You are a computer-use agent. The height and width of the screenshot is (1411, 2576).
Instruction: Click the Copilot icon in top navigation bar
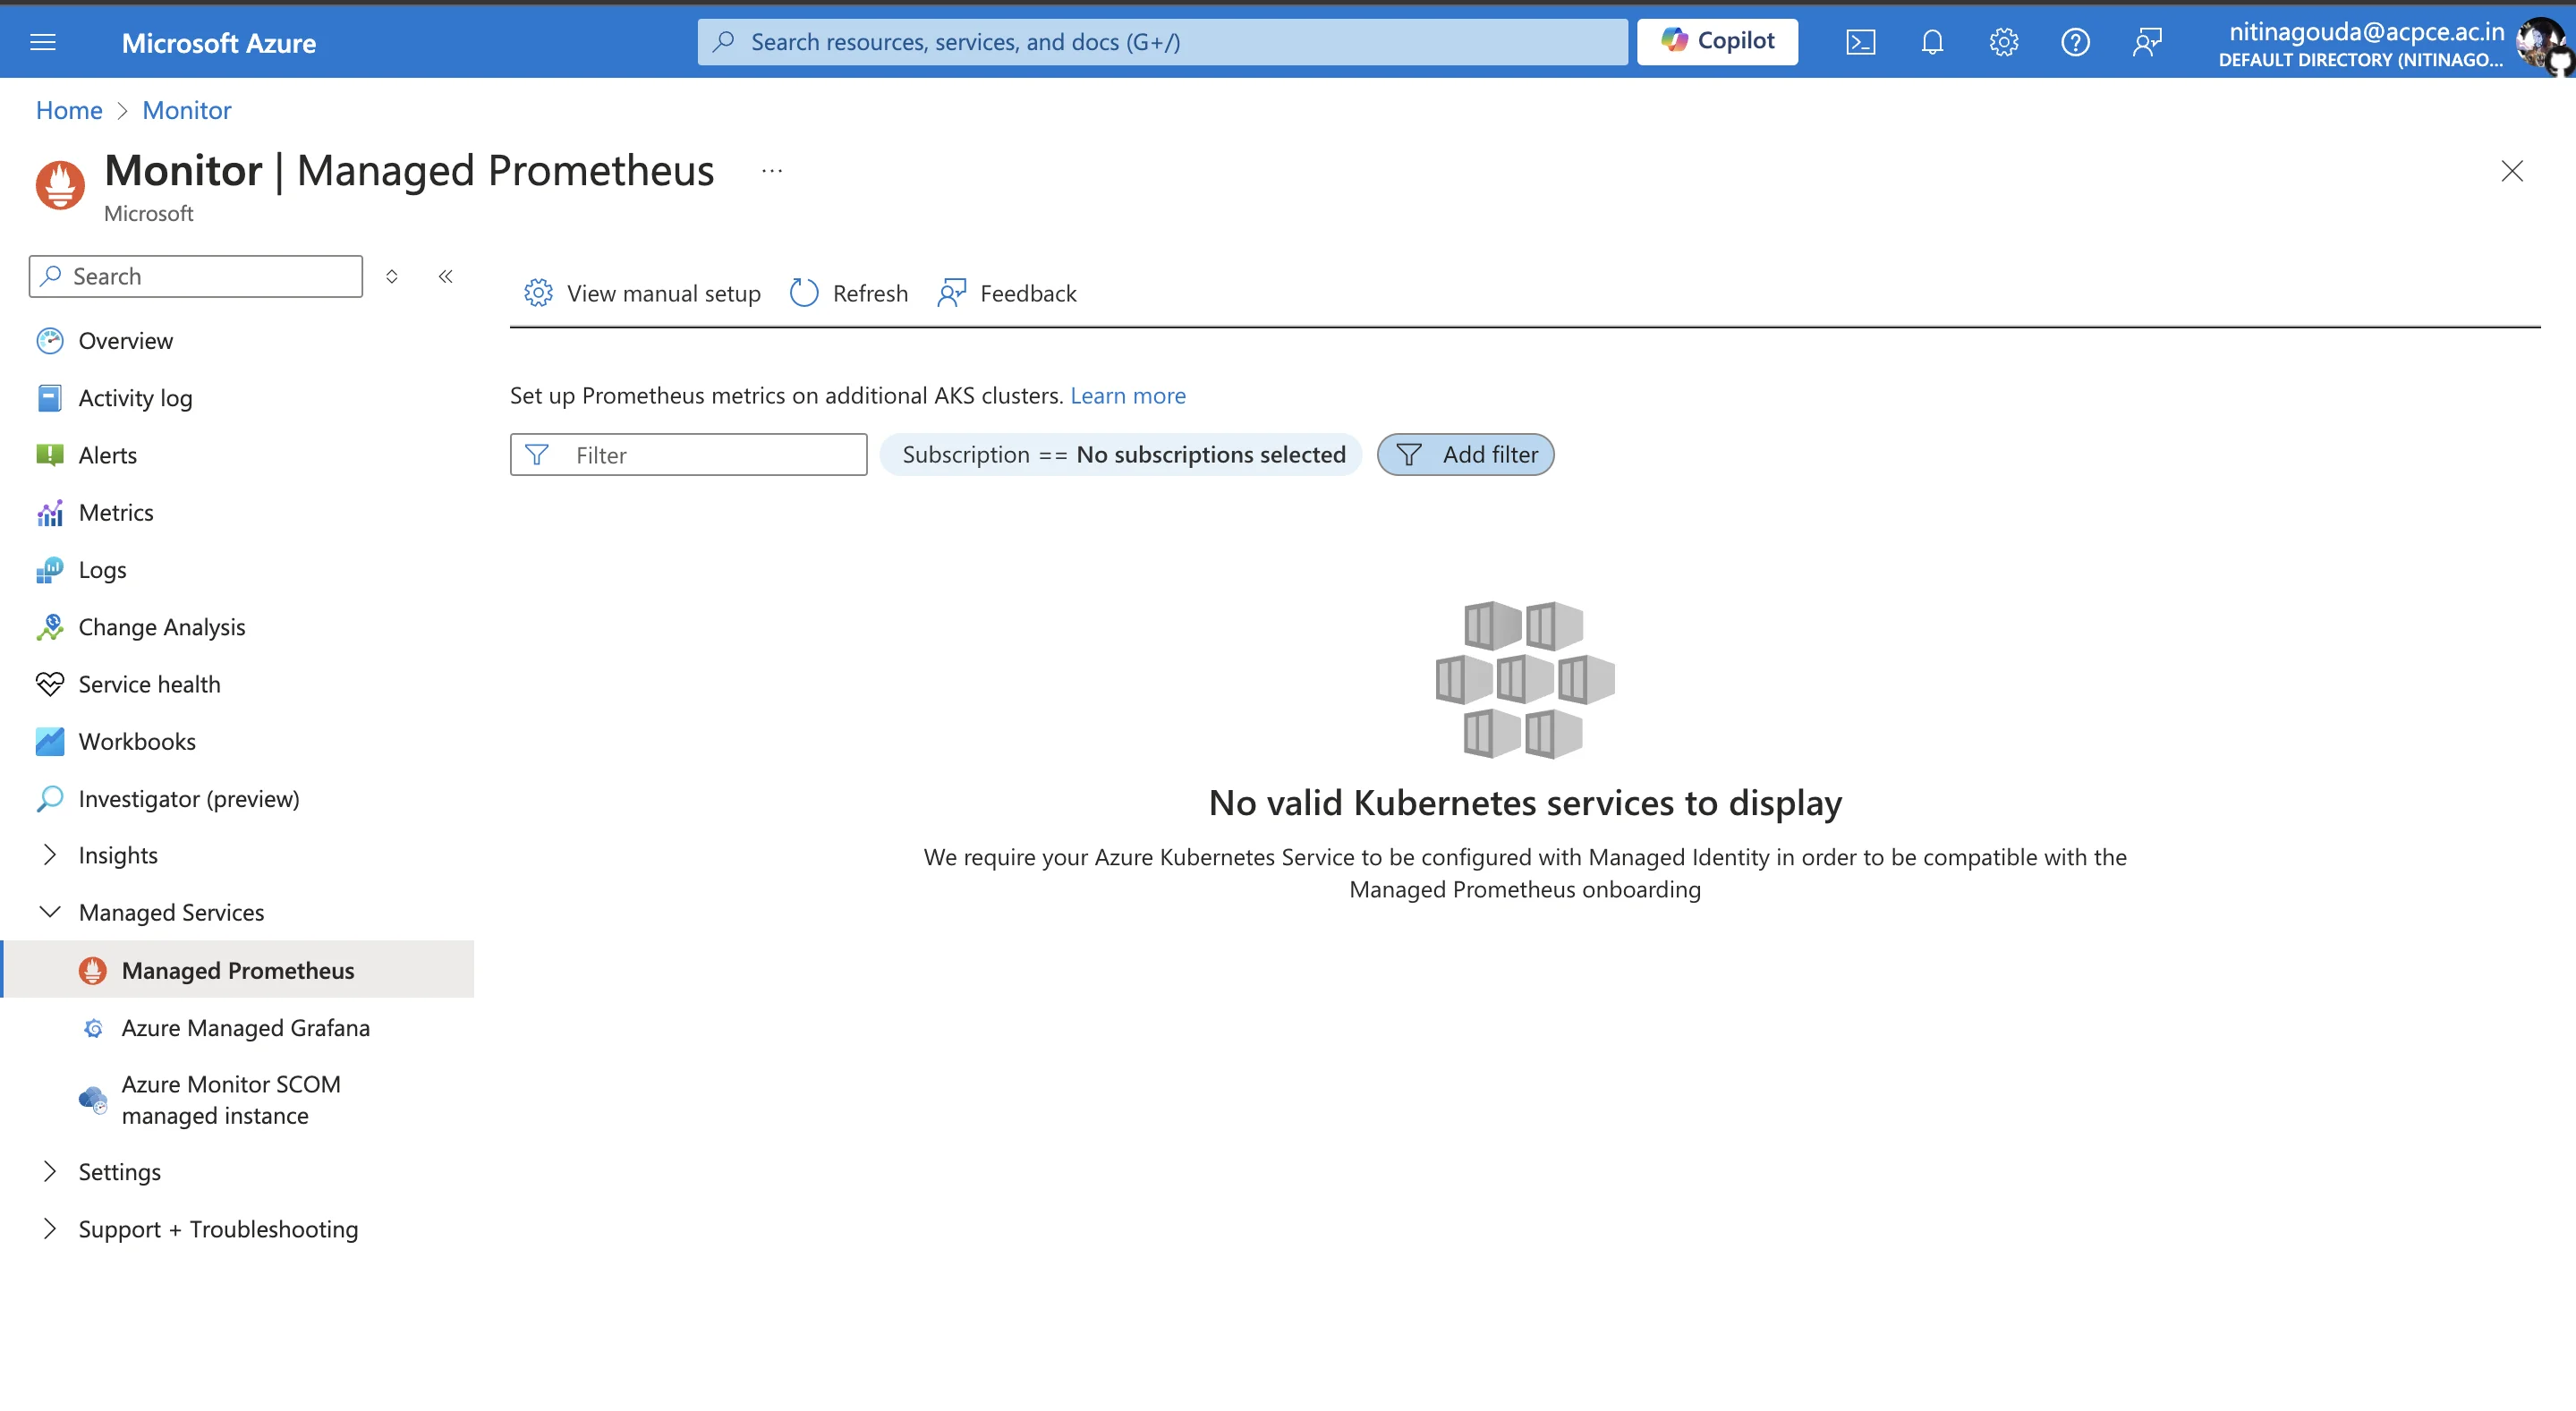[x=1718, y=40]
